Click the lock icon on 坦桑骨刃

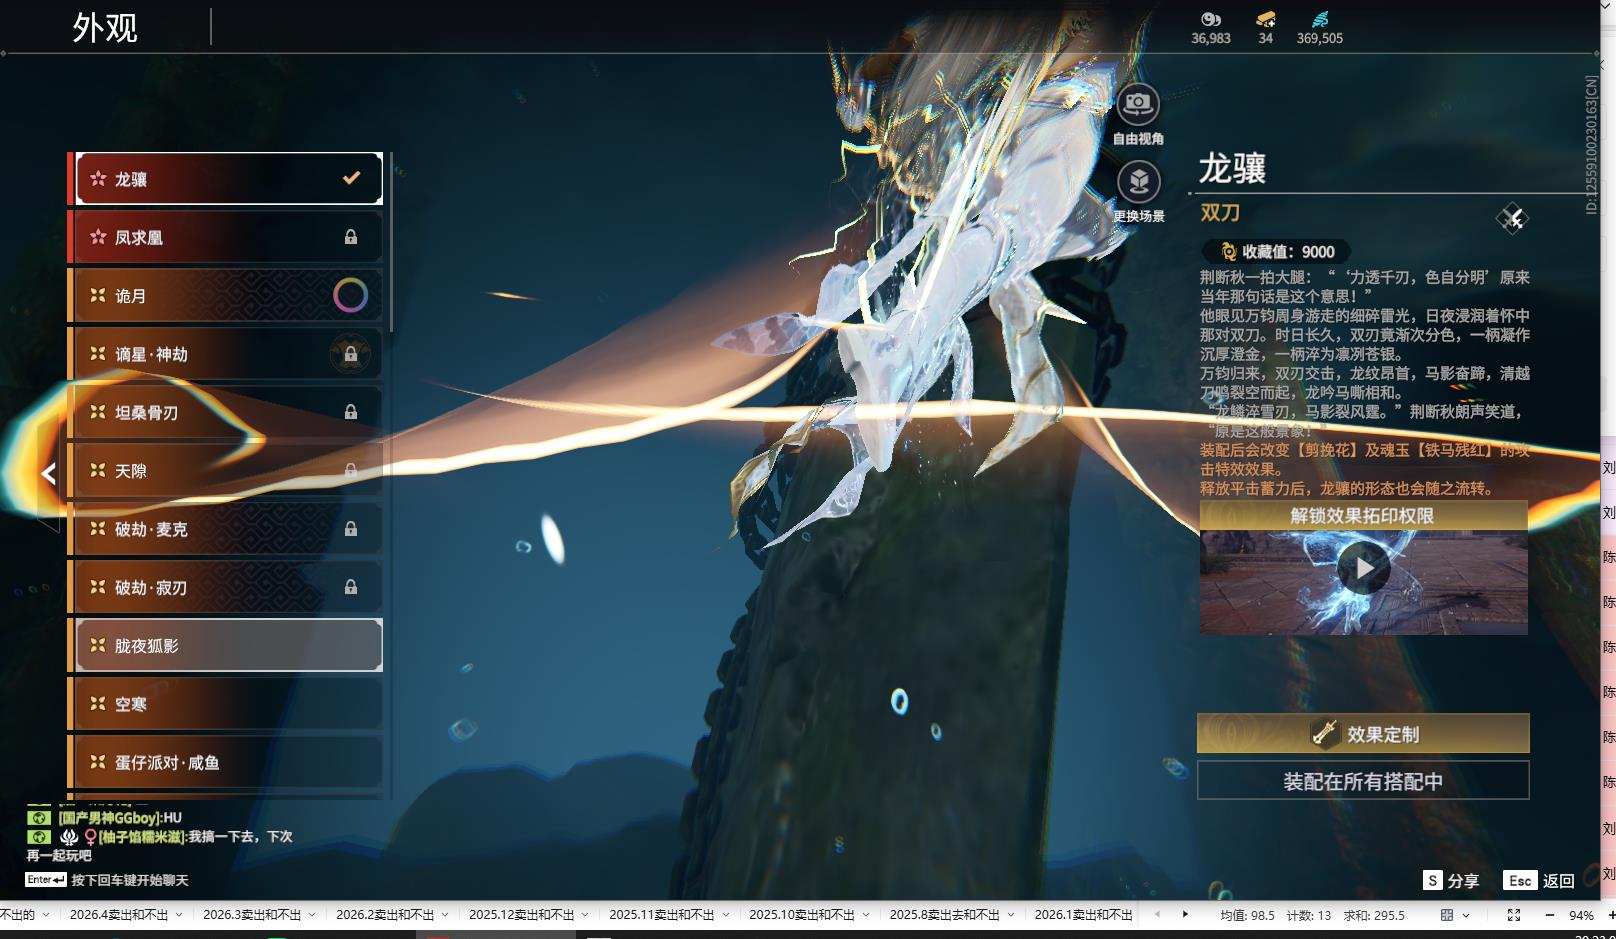(x=351, y=412)
